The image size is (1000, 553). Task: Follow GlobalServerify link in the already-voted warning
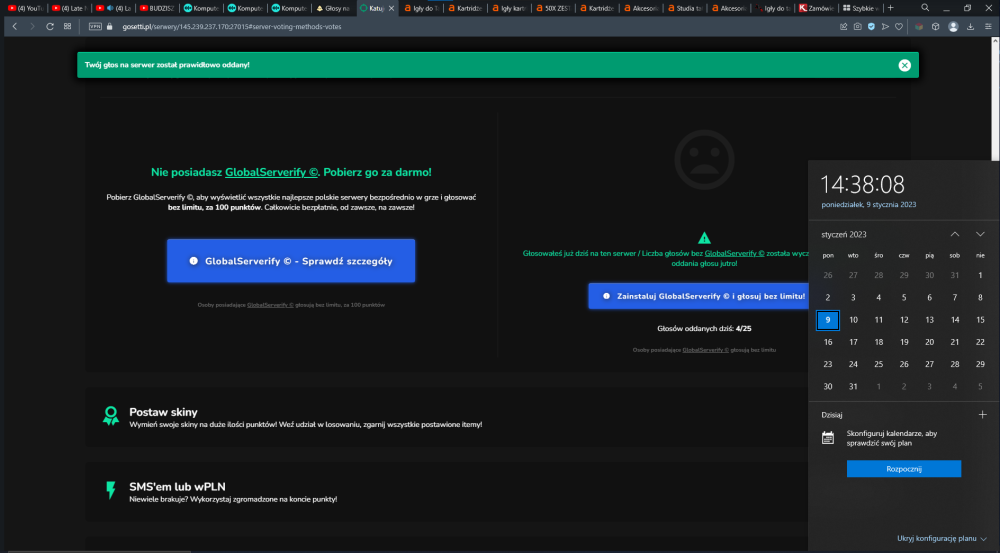pos(734,253)
